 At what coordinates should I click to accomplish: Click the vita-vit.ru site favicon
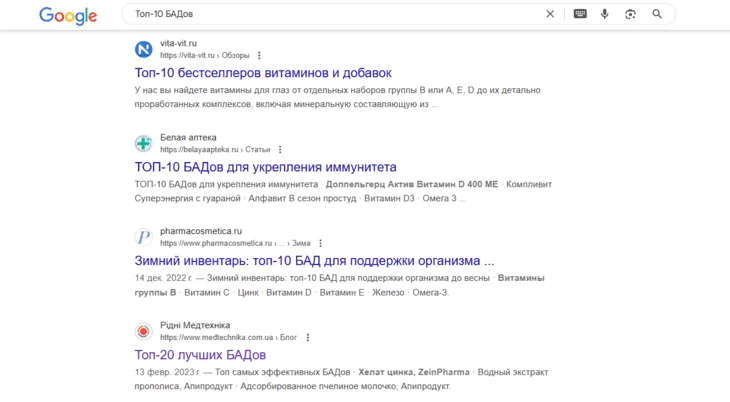tap(143, 49)
